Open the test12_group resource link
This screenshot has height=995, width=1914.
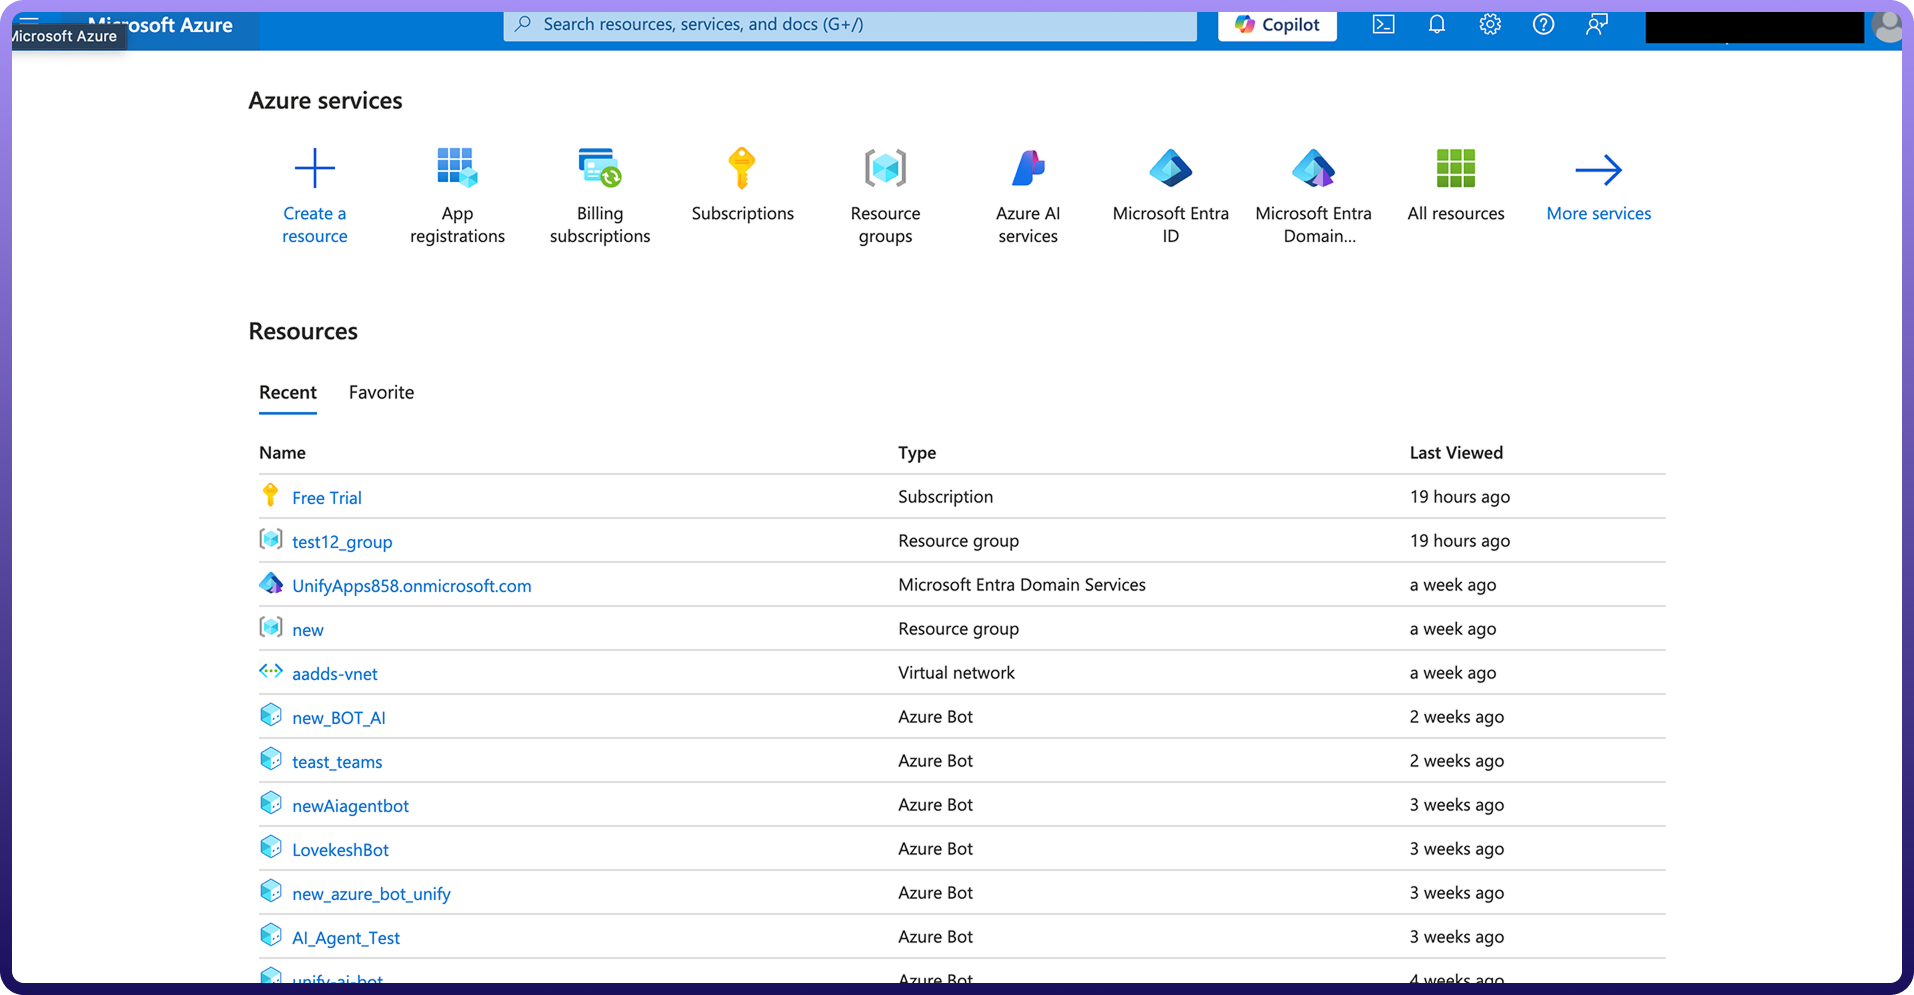(342, 542)
